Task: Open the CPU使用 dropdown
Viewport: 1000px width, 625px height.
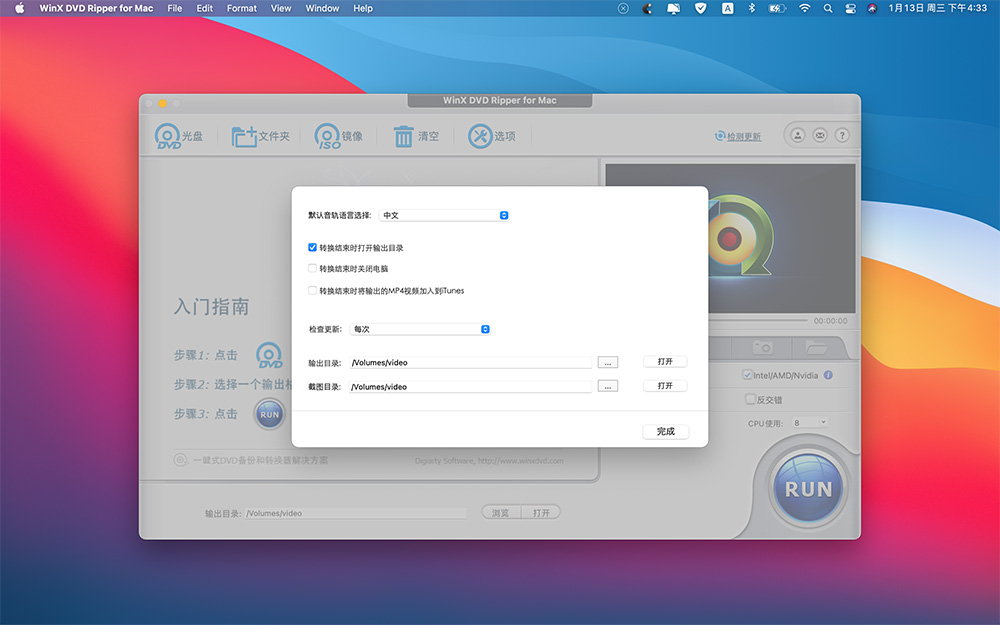Action: 809,422
